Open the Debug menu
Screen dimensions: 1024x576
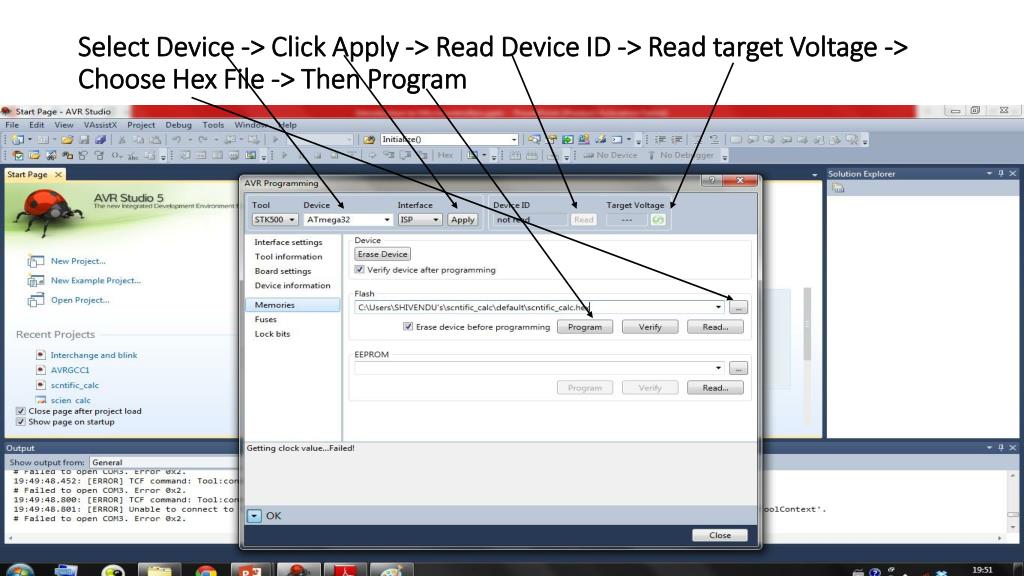[178, 125]
